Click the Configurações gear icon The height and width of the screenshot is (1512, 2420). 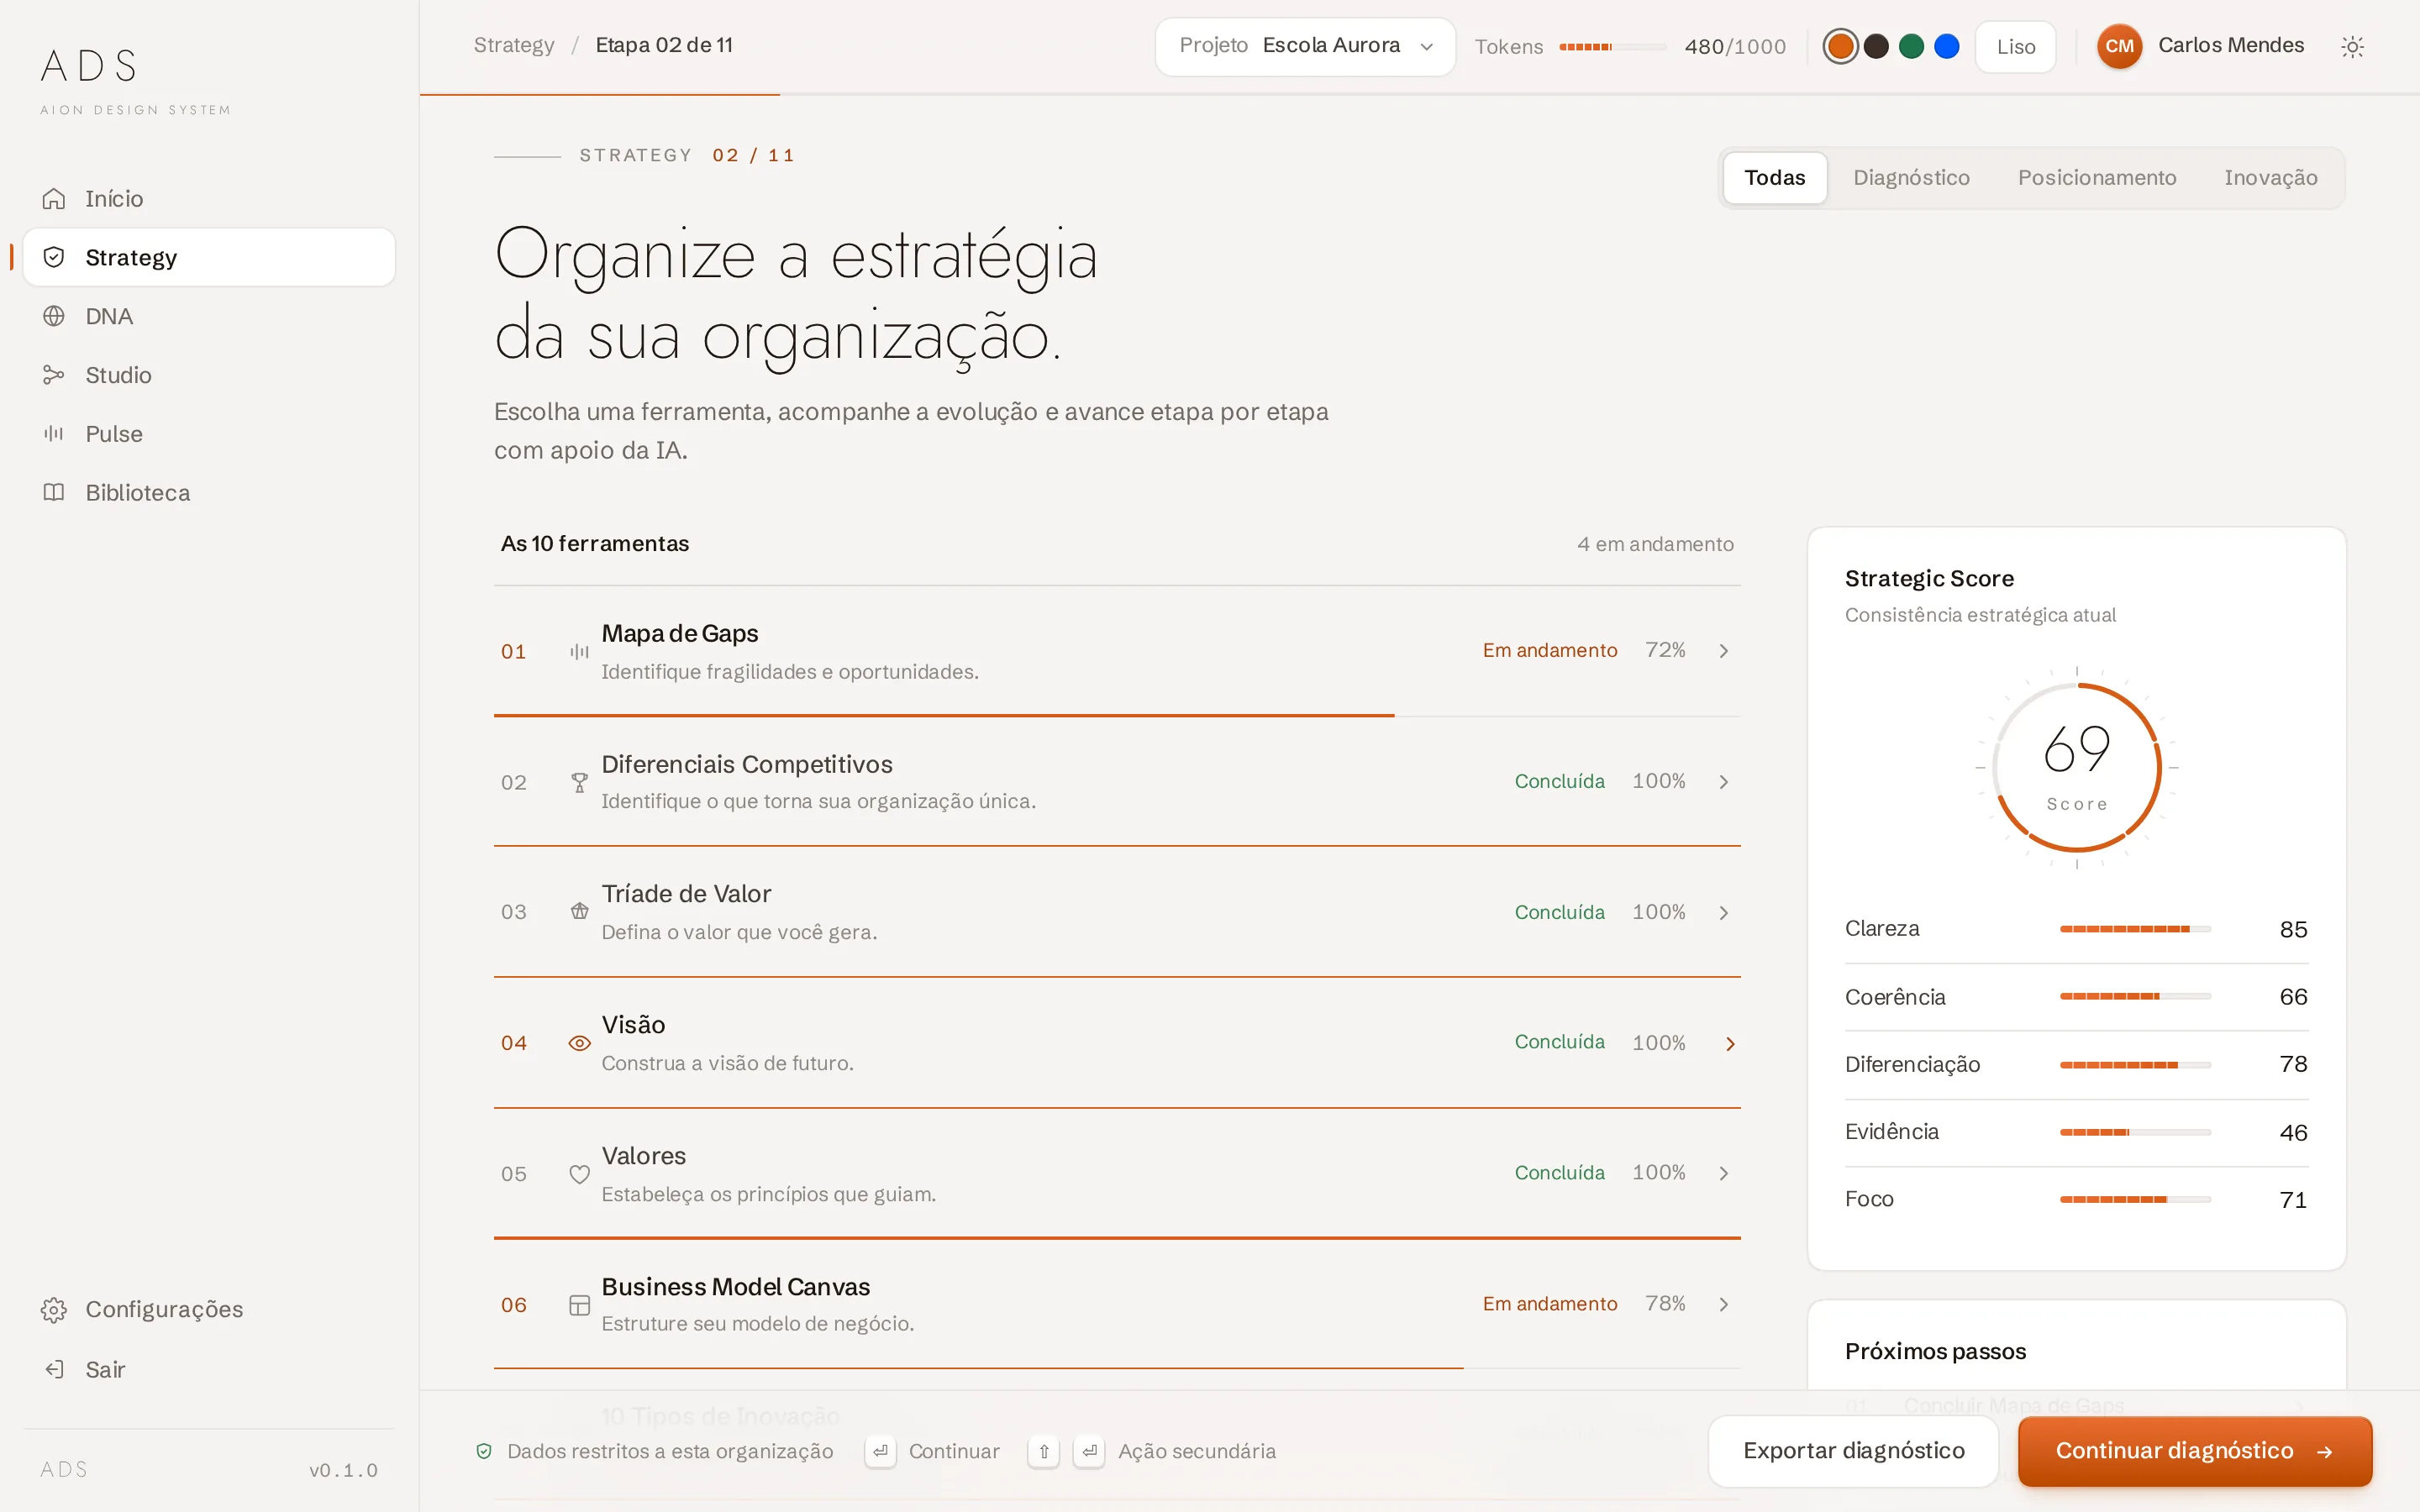coord(54,1310)
